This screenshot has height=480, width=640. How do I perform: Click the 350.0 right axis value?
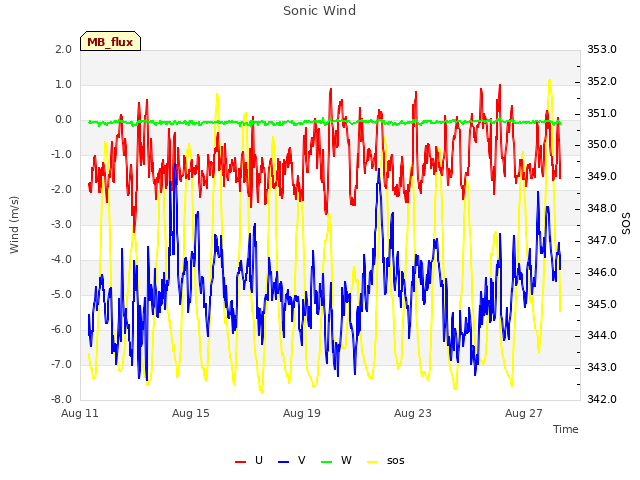pyautogui.click(x=602, y=145)
